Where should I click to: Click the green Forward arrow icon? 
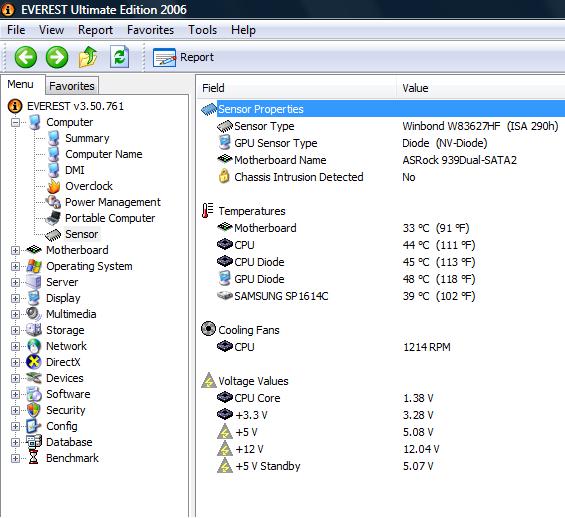[57, 57]
